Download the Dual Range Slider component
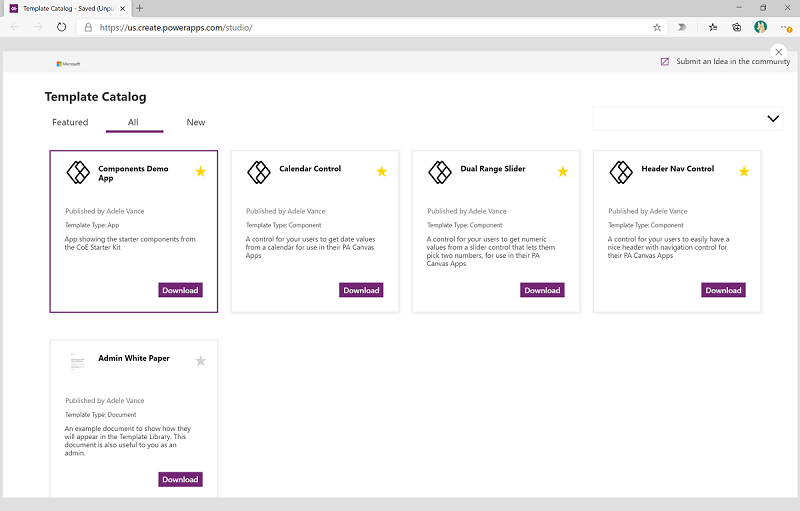The height and width of the screenshot is (511, 800). 542,290
